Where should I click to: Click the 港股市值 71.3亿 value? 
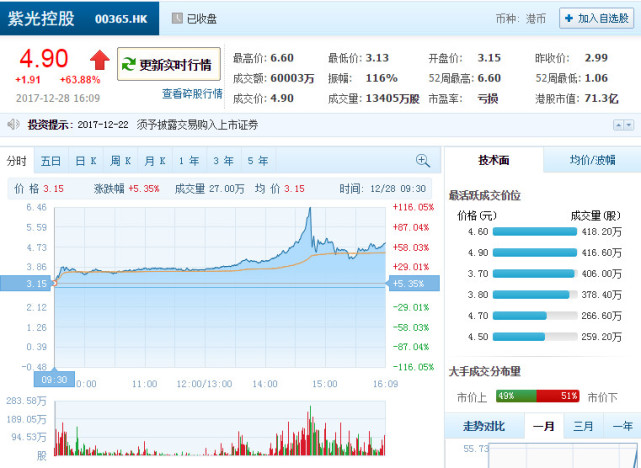(x=601, y=99)
